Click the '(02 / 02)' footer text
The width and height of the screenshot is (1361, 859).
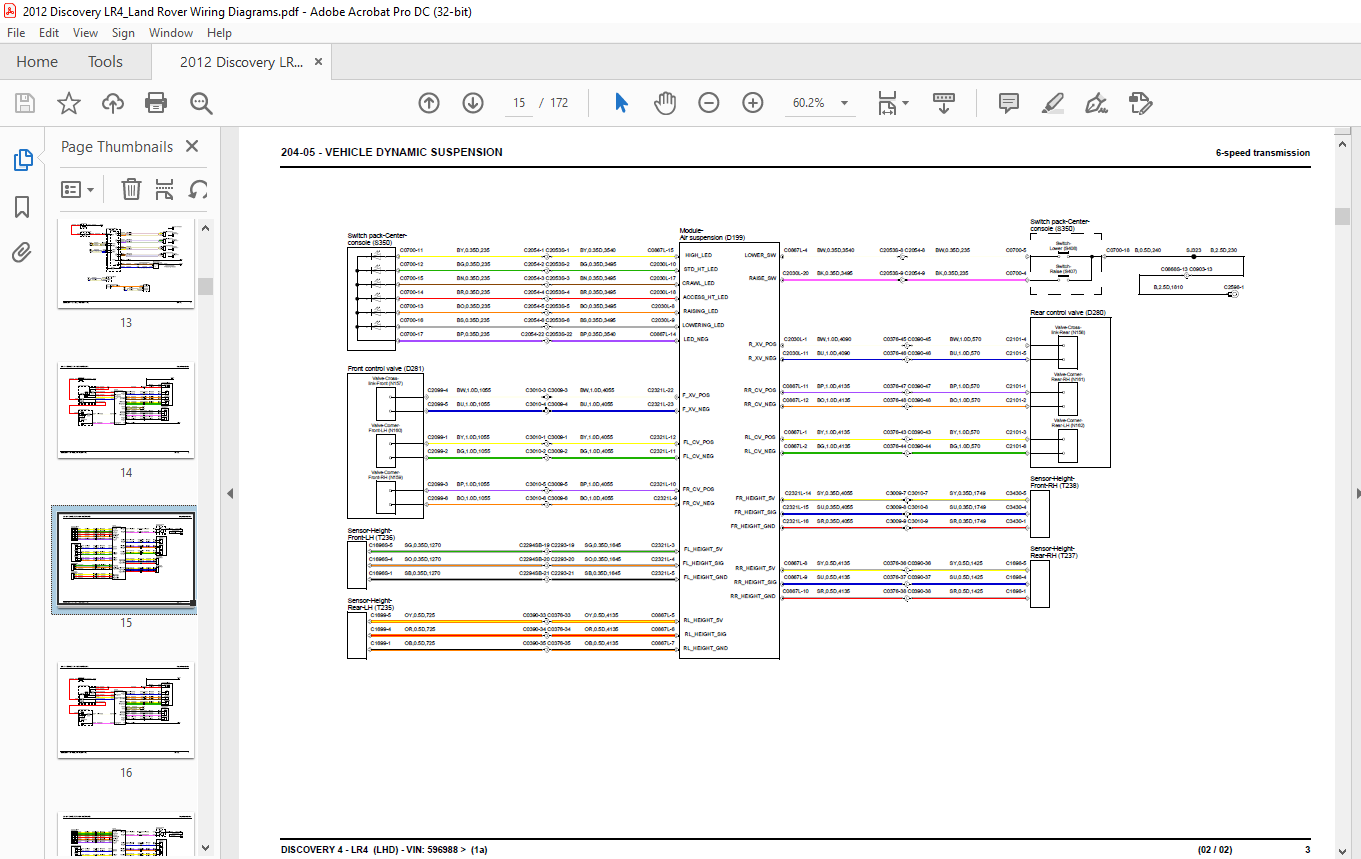tap(1217, 850)
